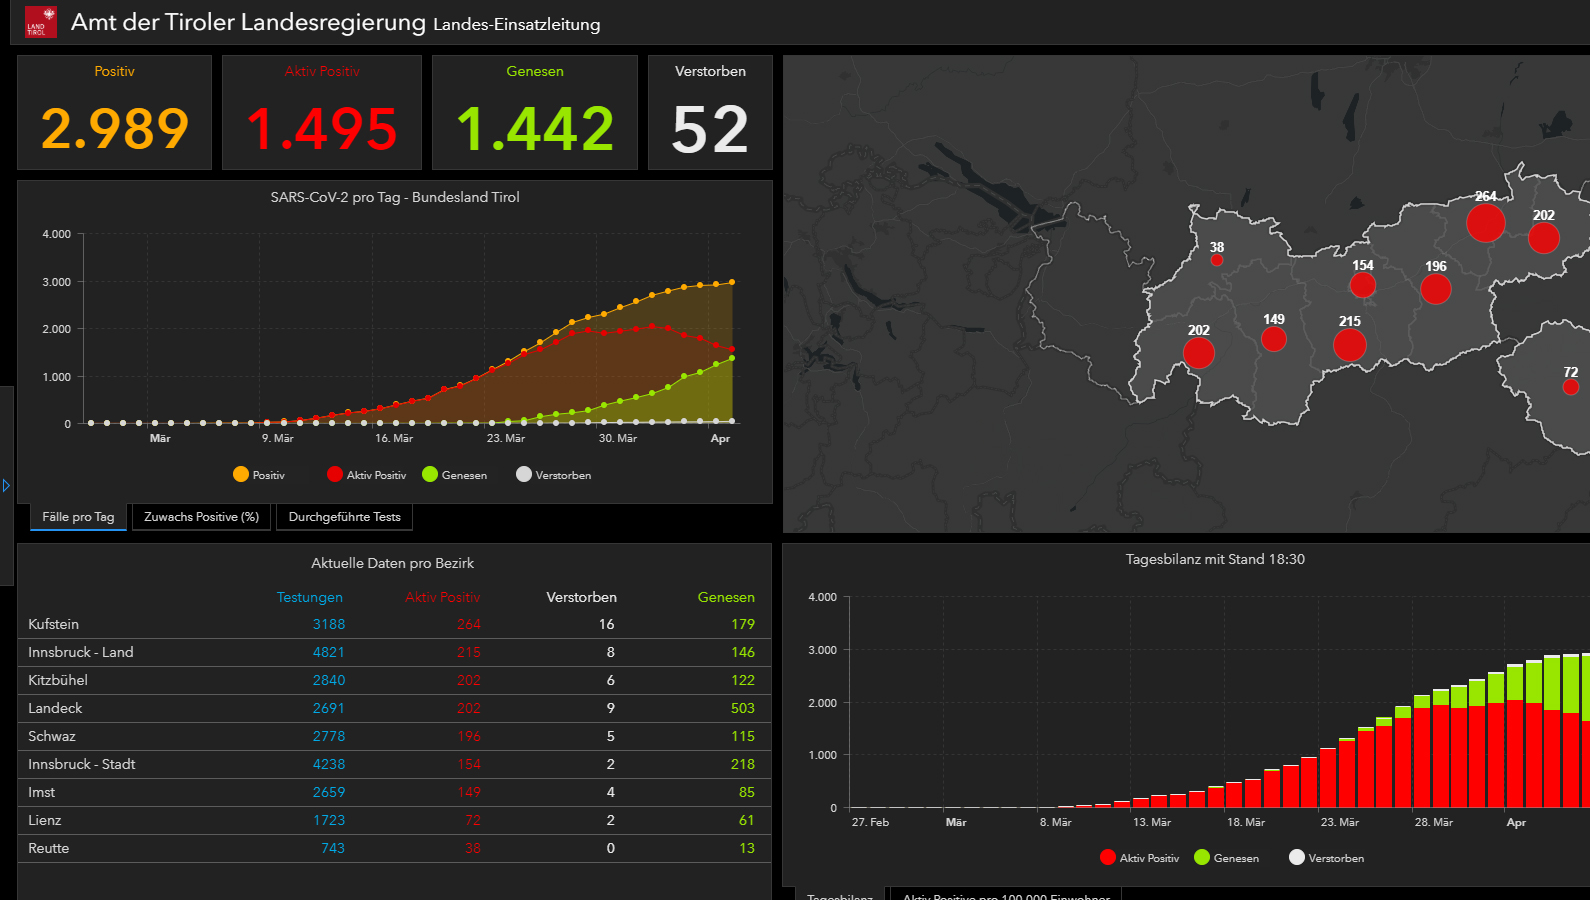Toggle the Verstorben series in line chart legend
Screen dimensions: 1590x900
(x=553, y=475)
